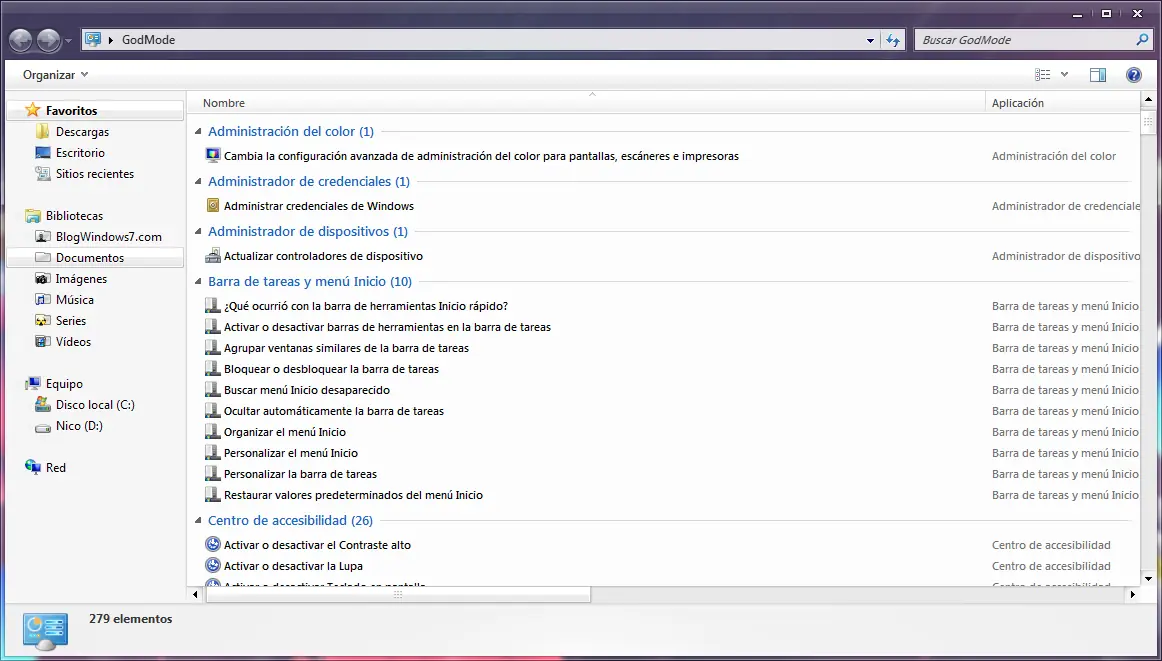Click icon for Activar o desactivar Contraste alto
This screenshot has height=661, width=1162.
pyautogui.click(x=213, y=545)
